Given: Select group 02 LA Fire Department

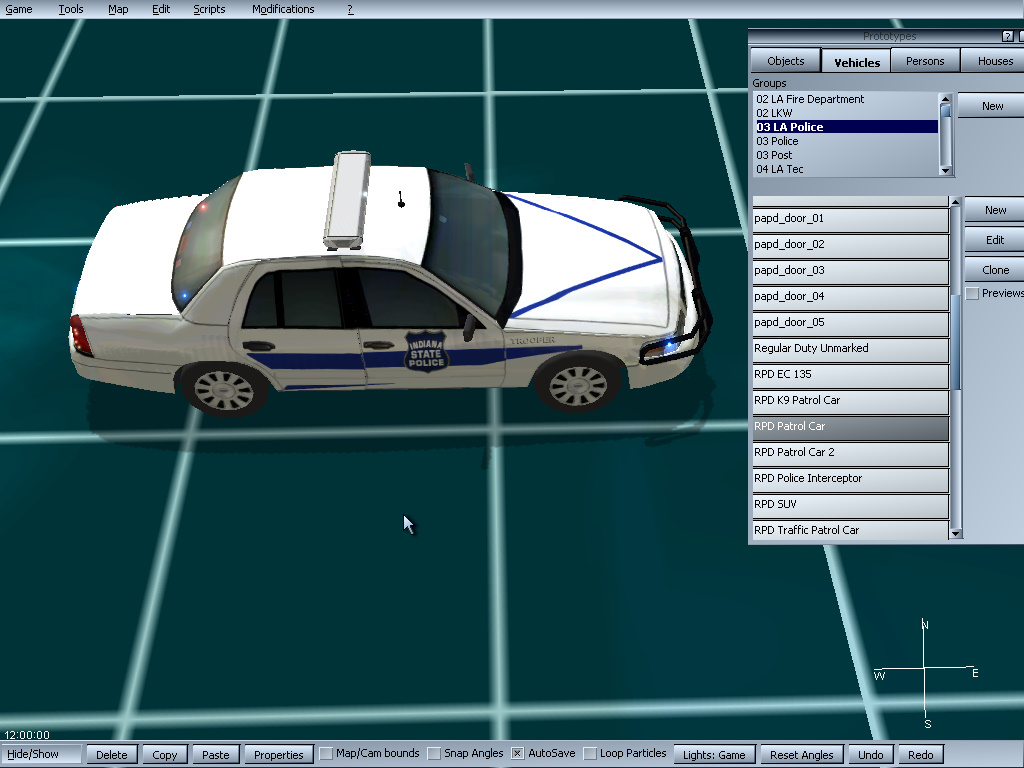Looking at the screenshot, I should click(846, 99).
